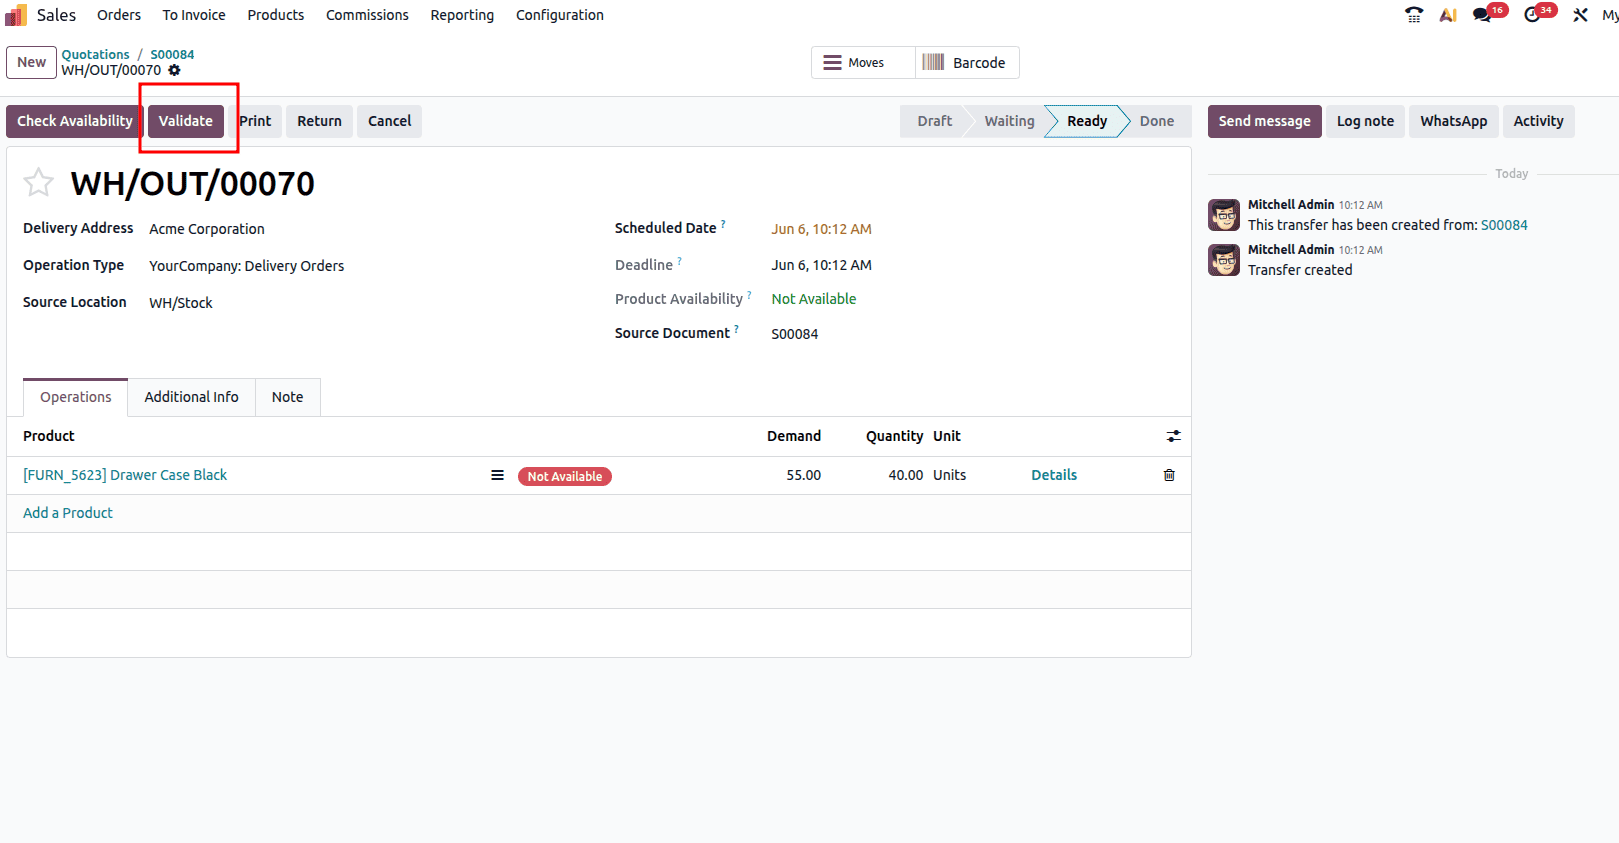The height and width of the screenshot is (843, 1619).
Task: Click the Product Availability help question mark
Action: [x=749, y=295]
